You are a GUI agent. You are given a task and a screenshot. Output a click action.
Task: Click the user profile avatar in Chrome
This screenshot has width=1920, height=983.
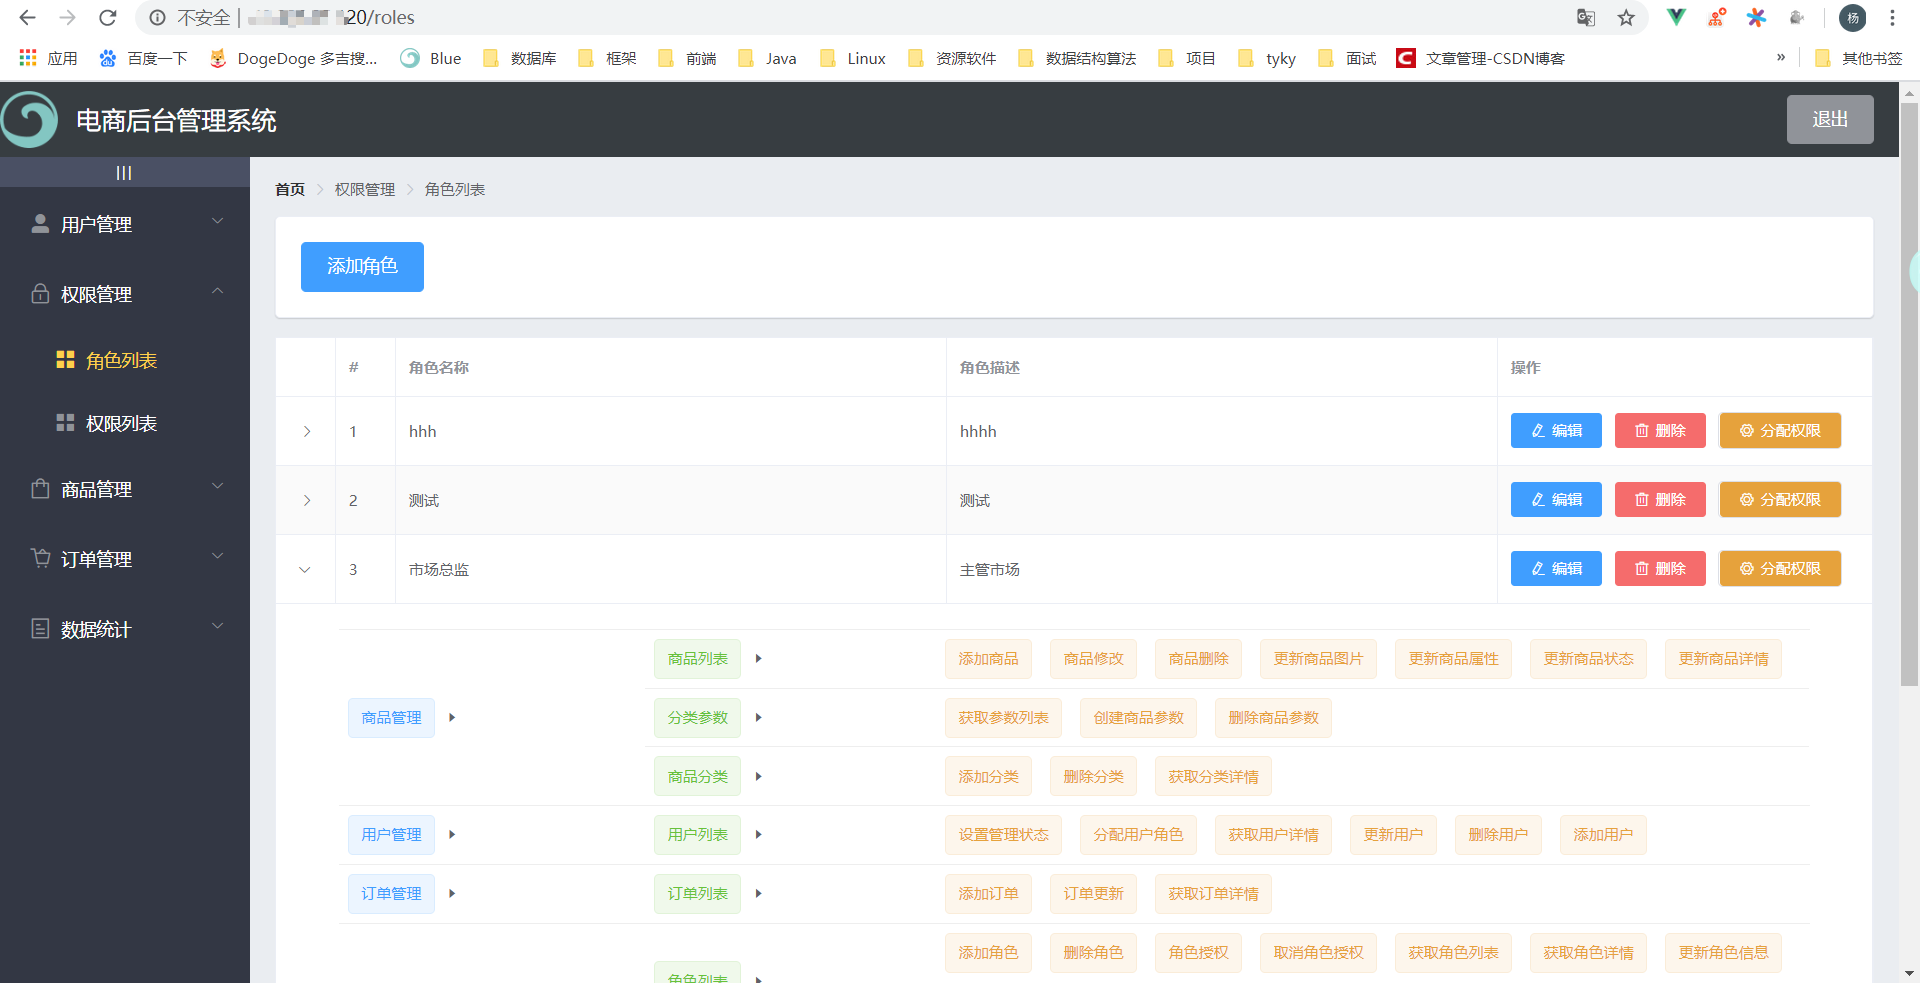tap(1852, 17)
